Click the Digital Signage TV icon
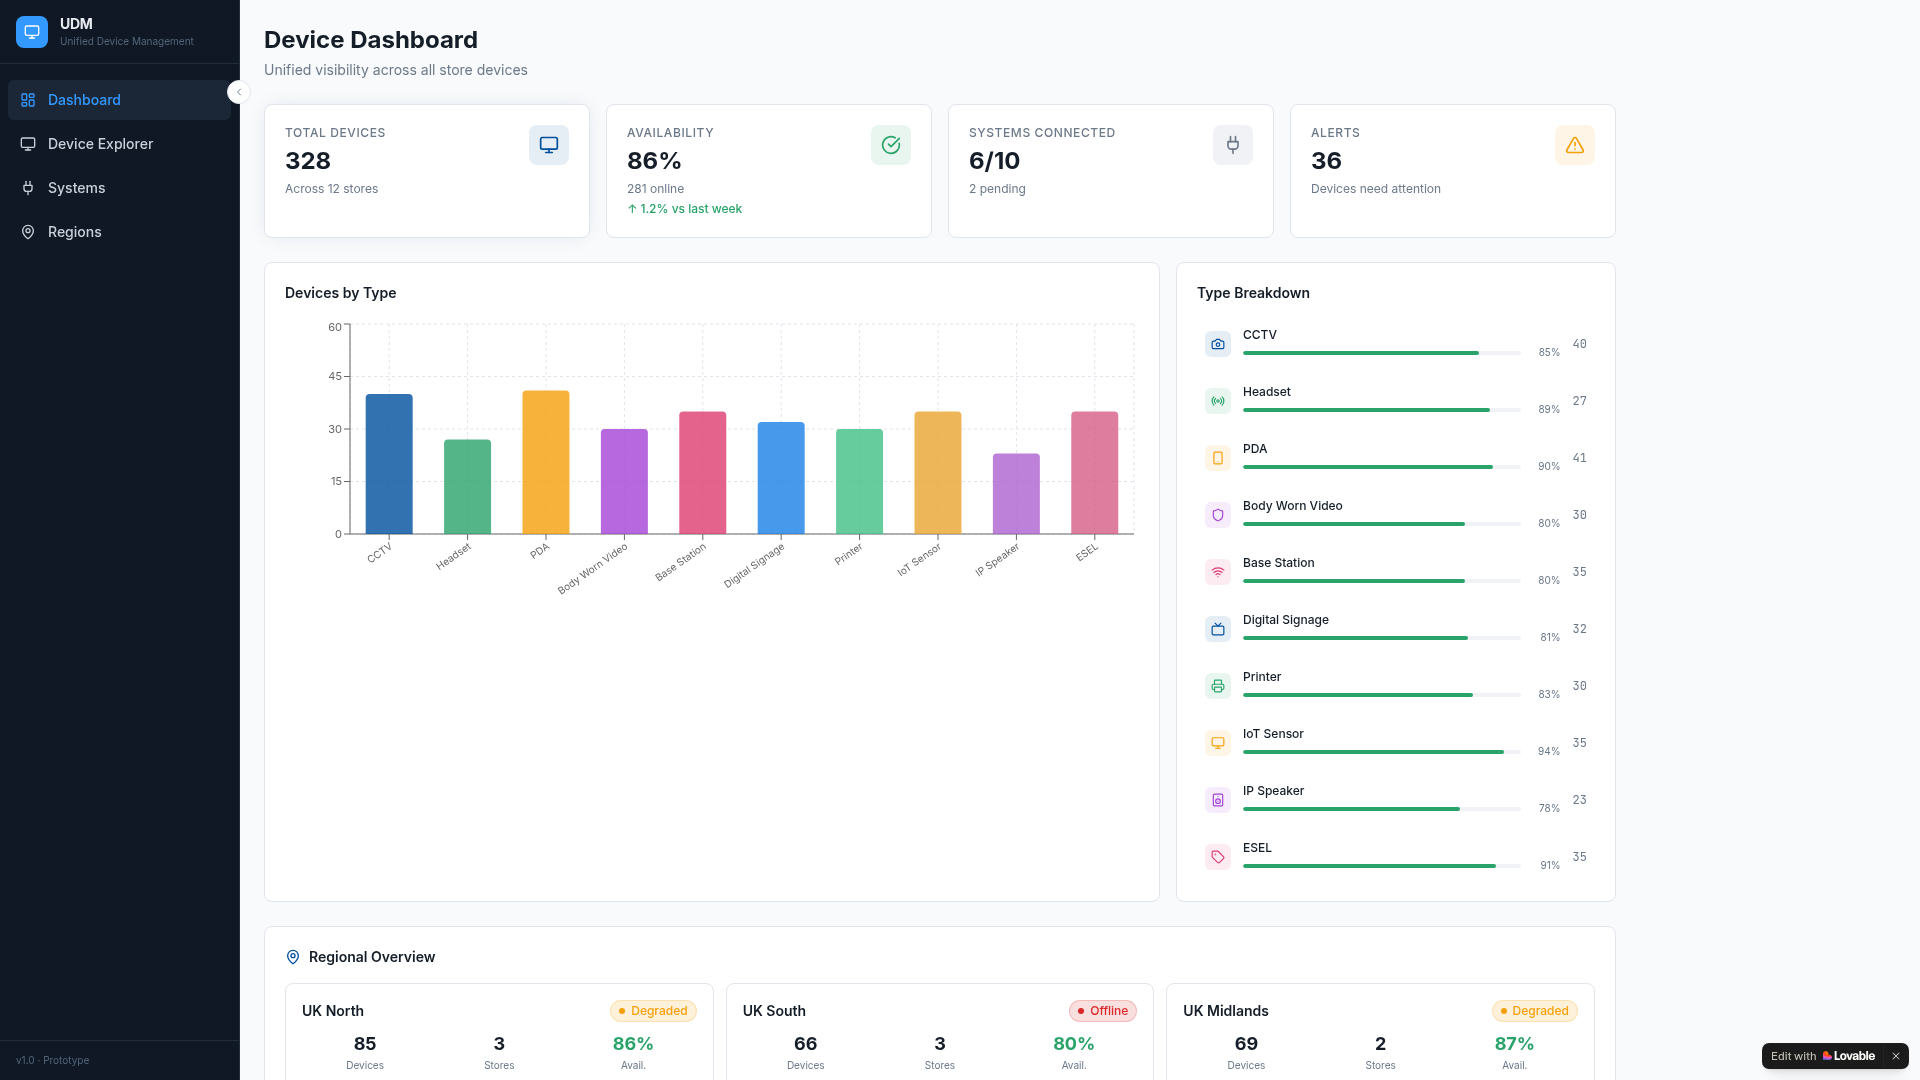Screen dimensions: 1920x1080 coord(1218,629)
